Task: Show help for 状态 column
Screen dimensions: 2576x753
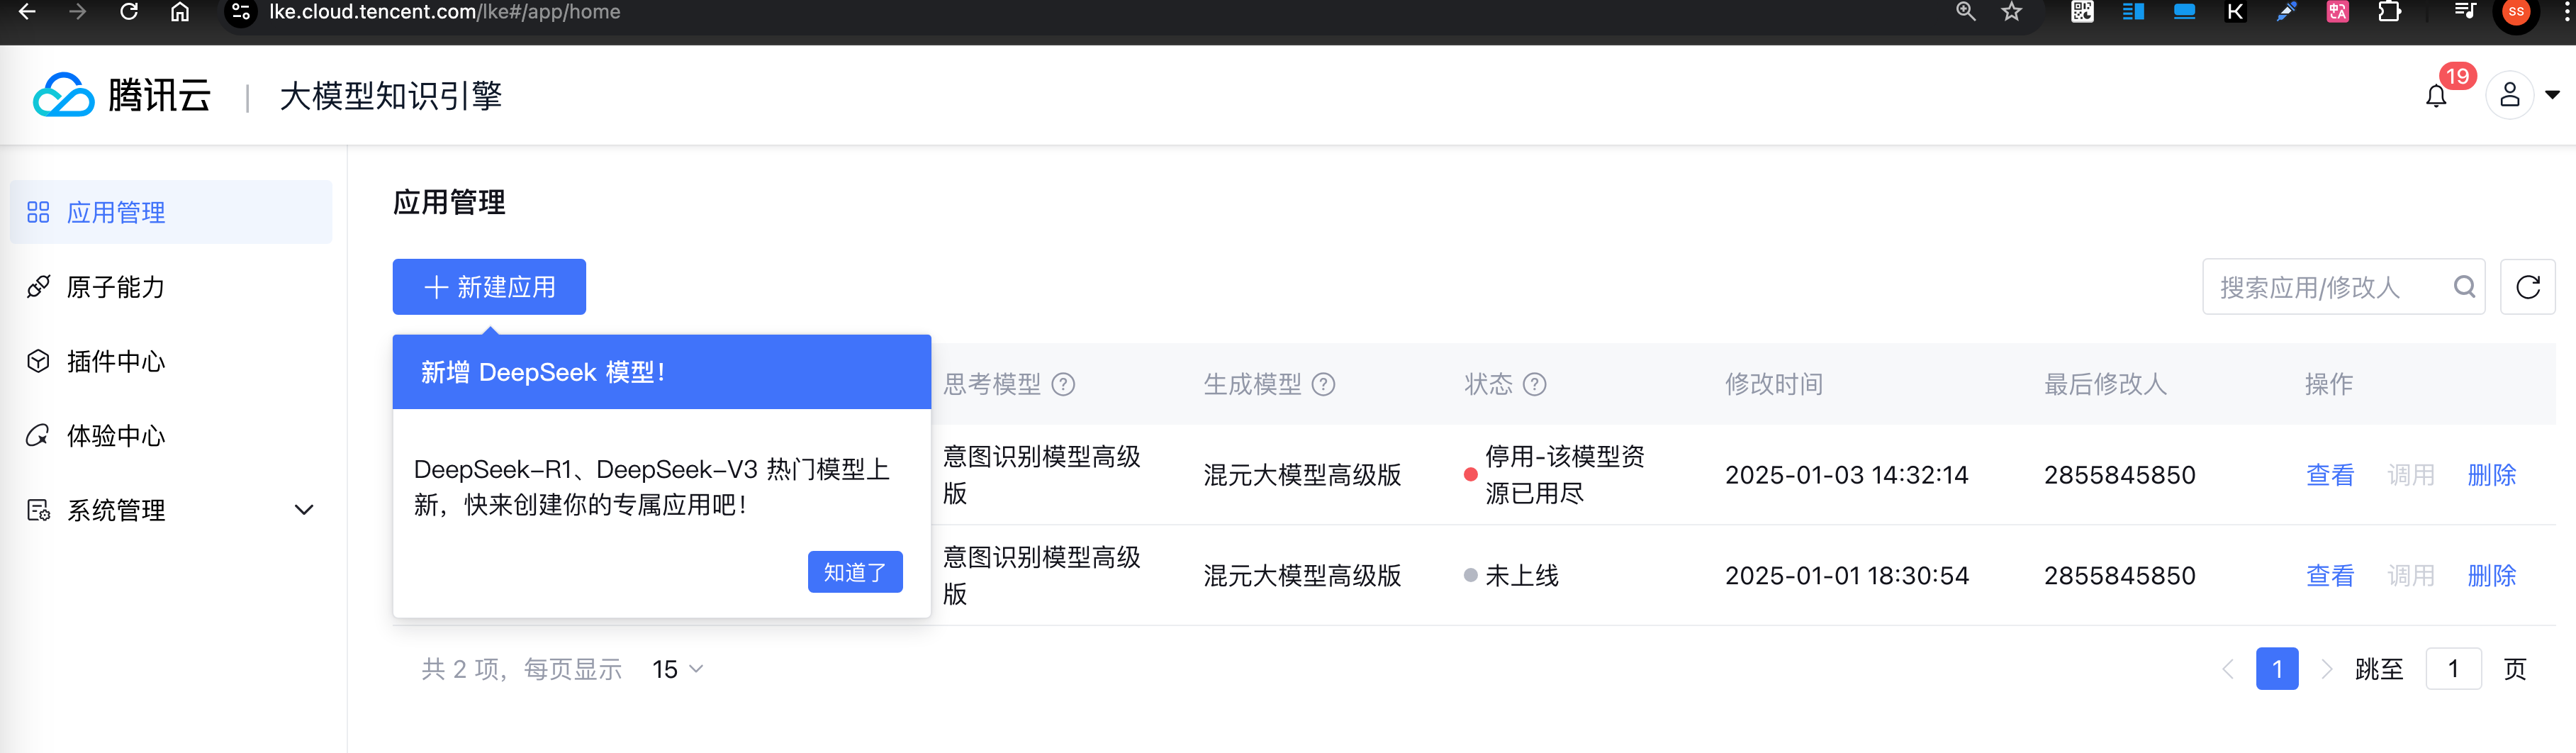Action: [1535, 384]
